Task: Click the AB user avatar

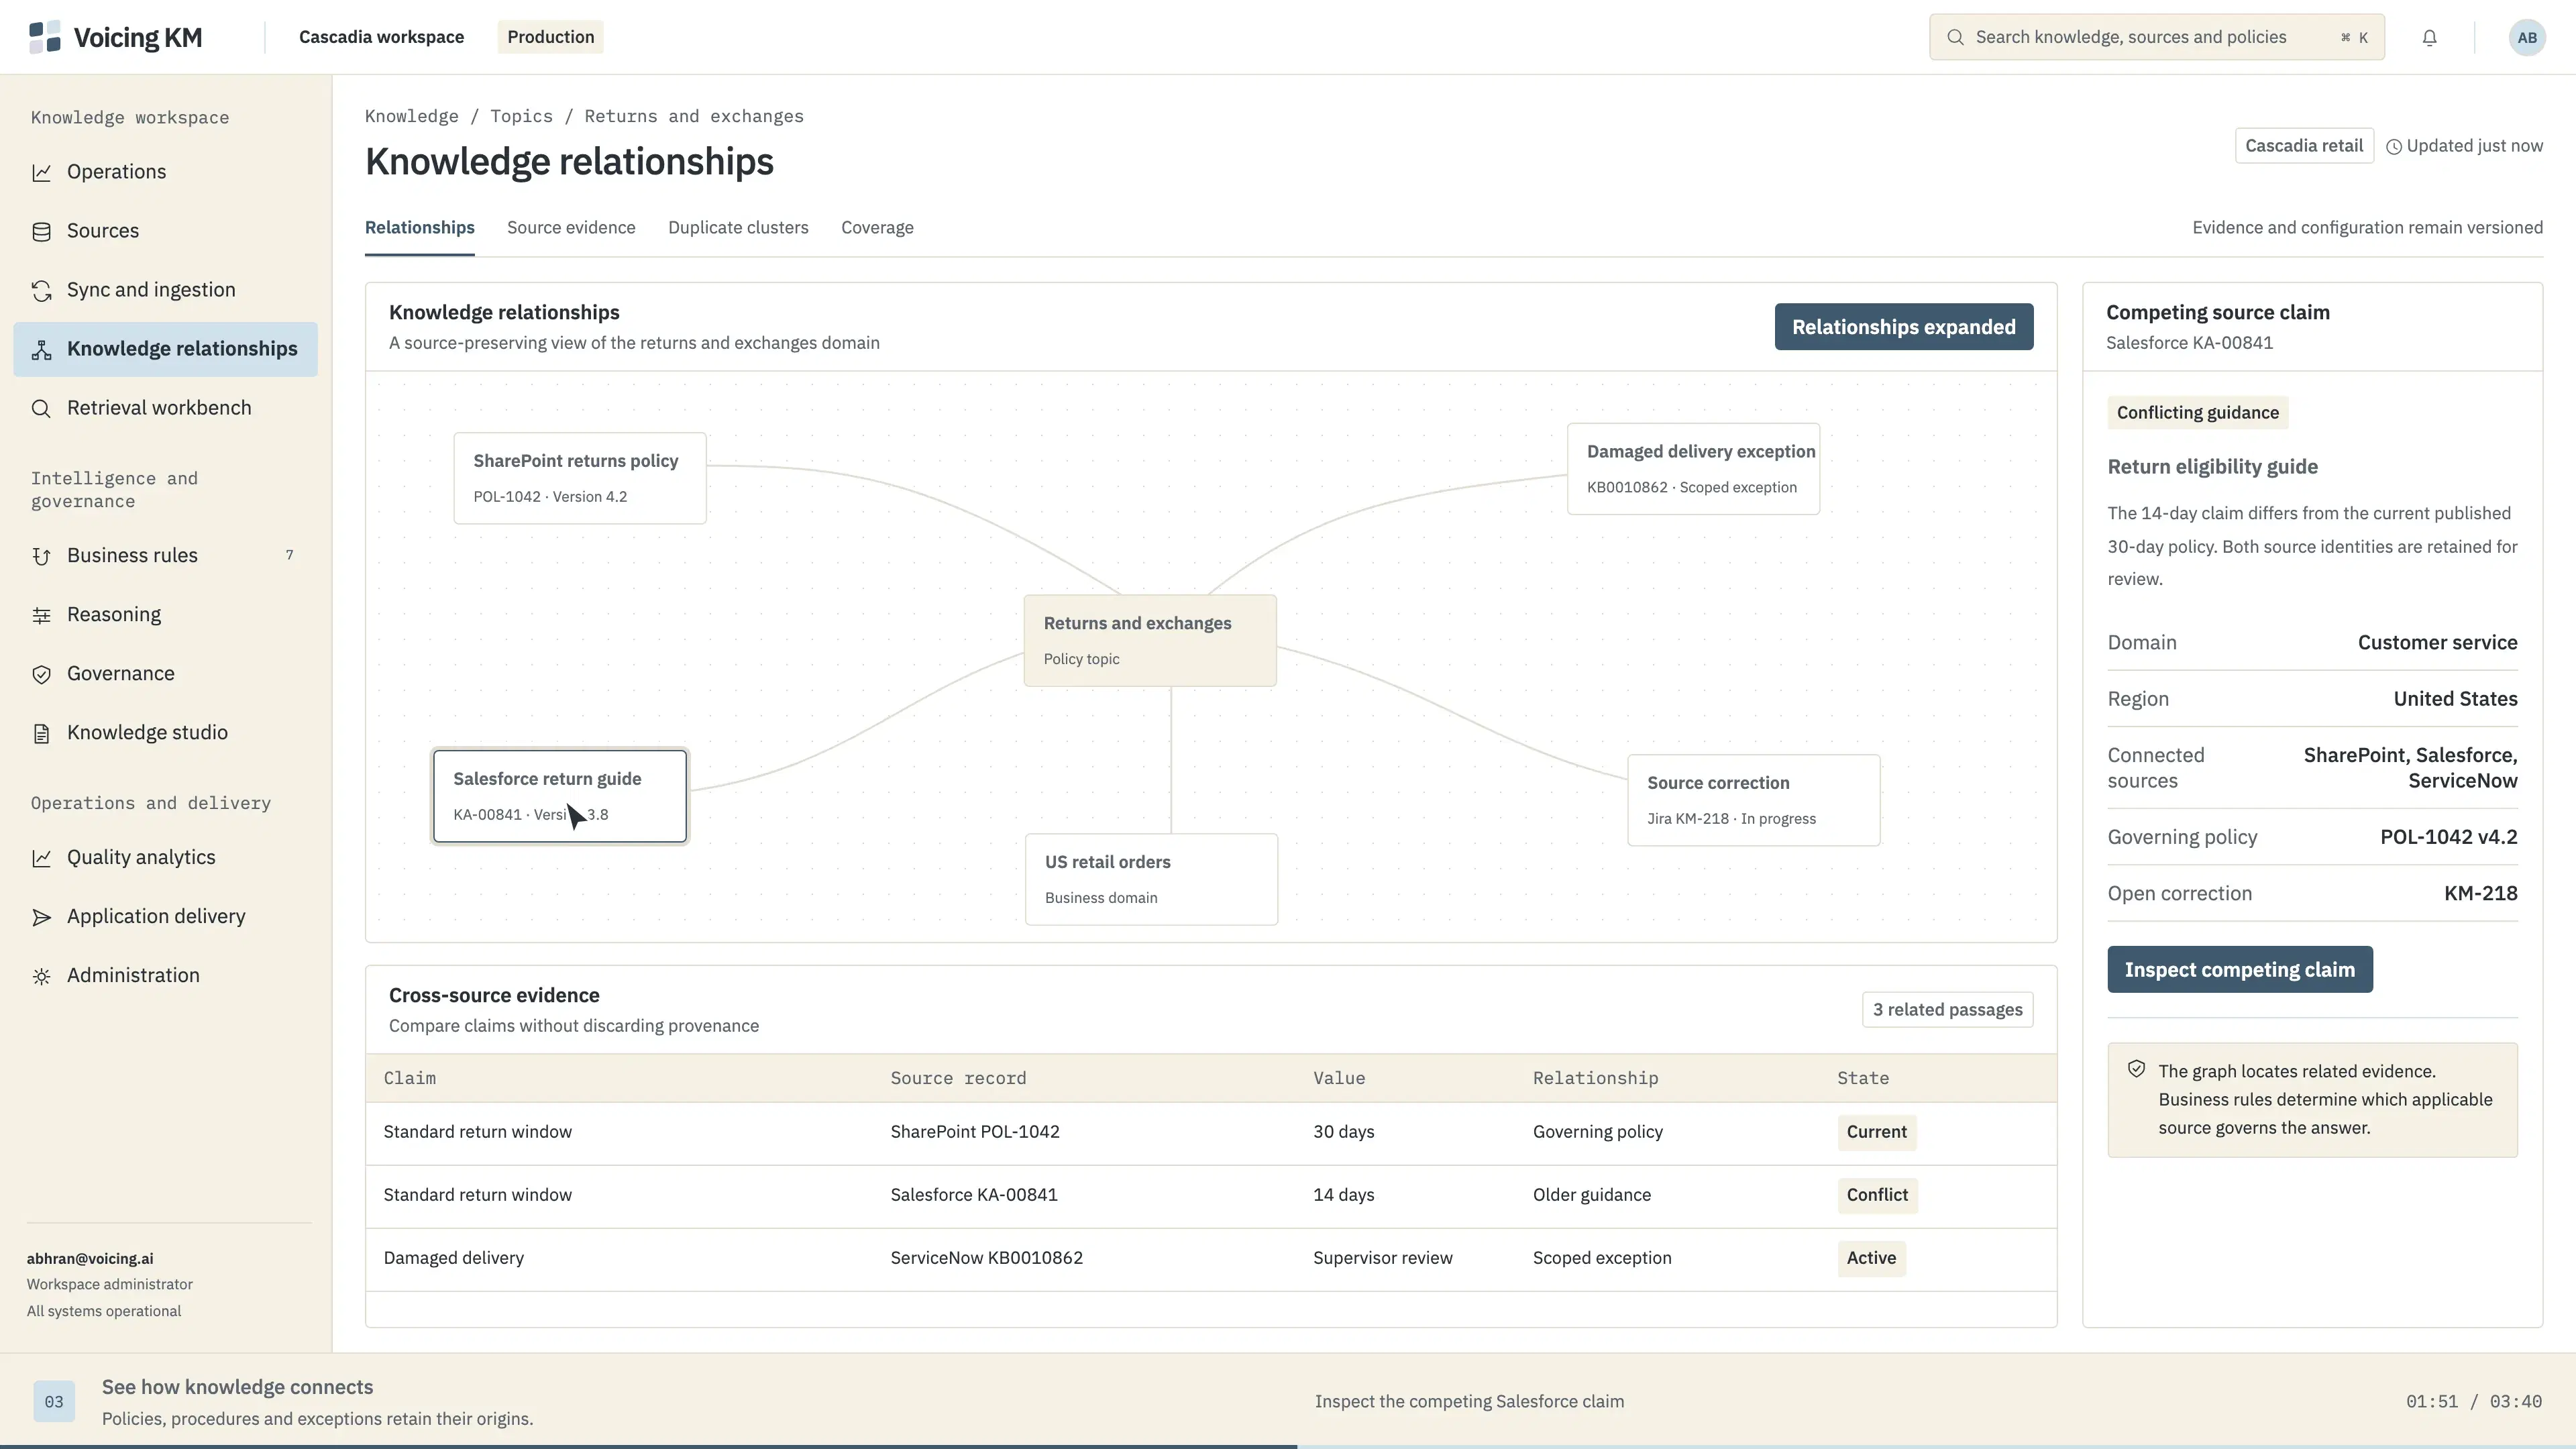Action: point(2527,37)
